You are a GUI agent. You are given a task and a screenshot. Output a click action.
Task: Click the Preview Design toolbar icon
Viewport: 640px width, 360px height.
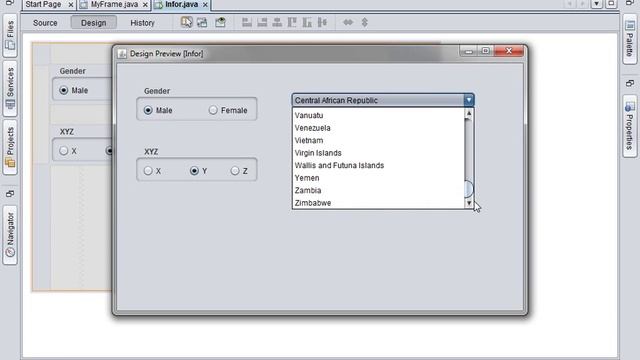tap(220, 22)
